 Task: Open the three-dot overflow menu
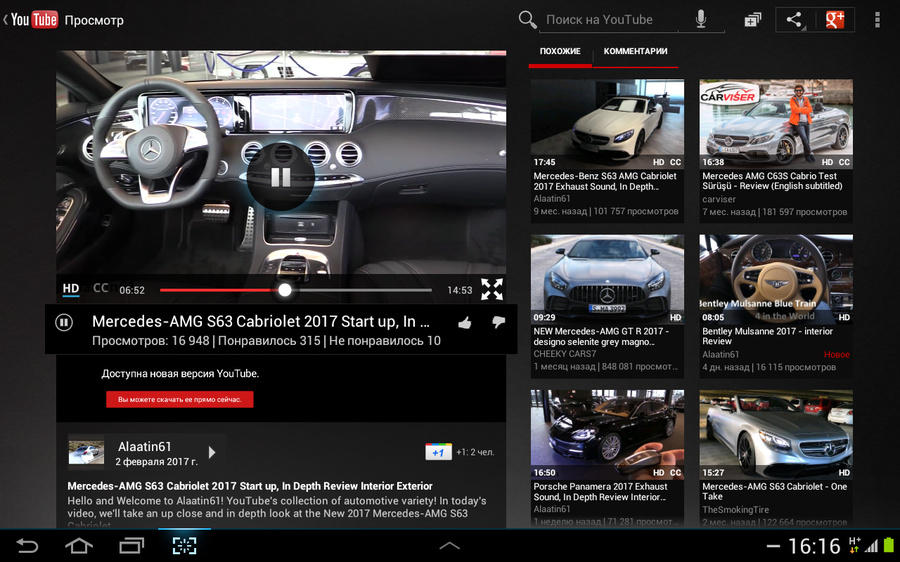tap(877, 20)
